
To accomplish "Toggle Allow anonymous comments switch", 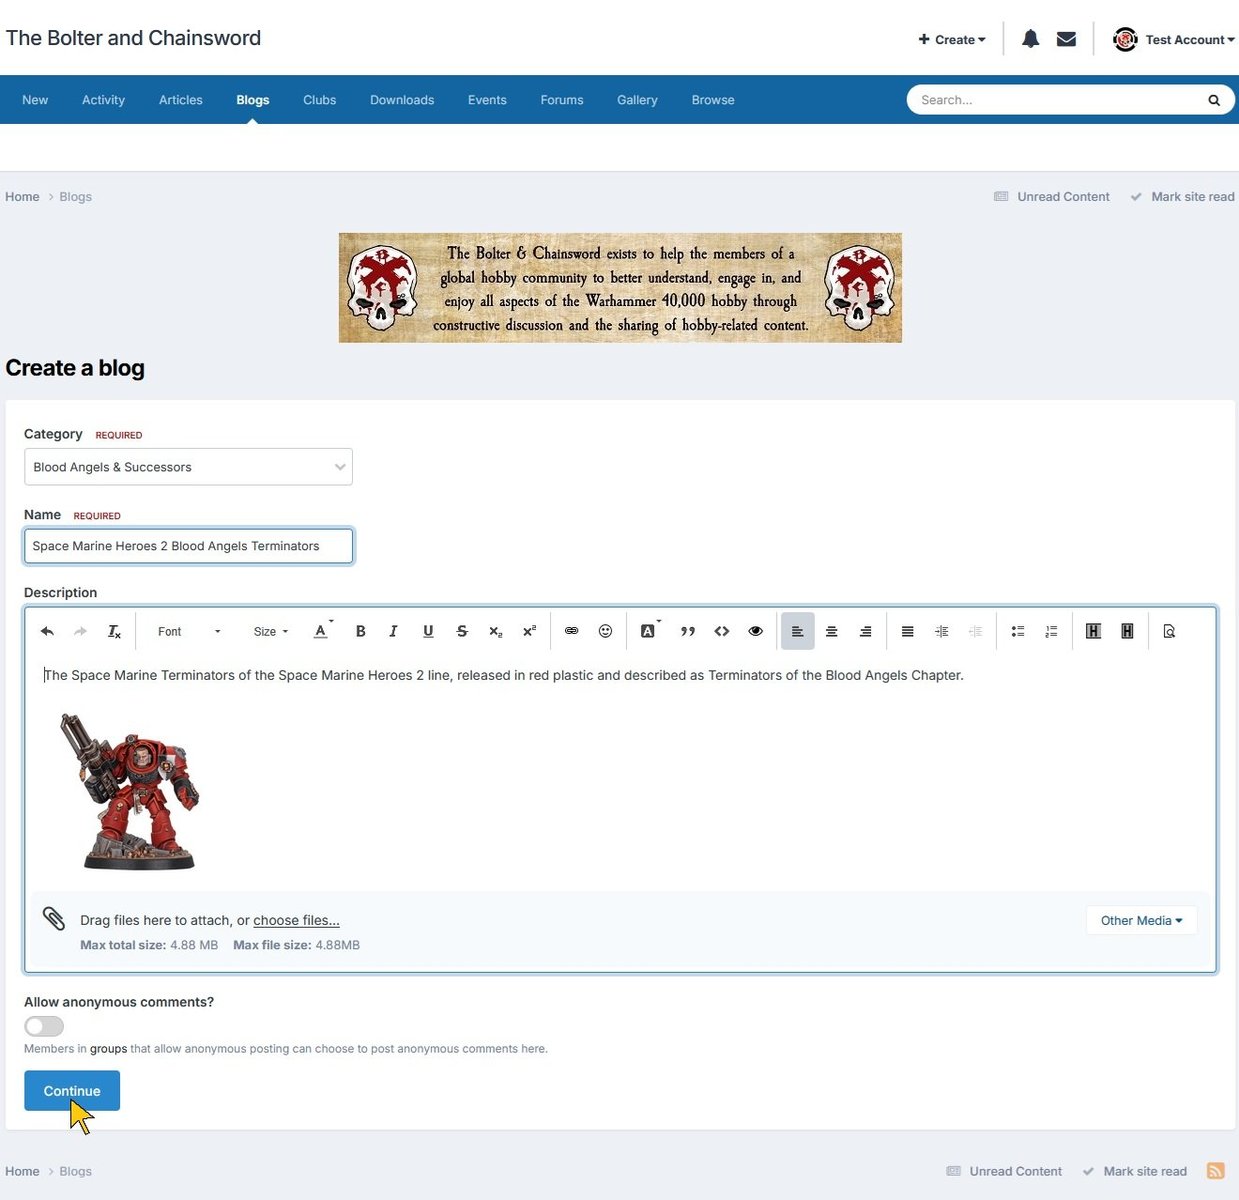I will 44,1026.
